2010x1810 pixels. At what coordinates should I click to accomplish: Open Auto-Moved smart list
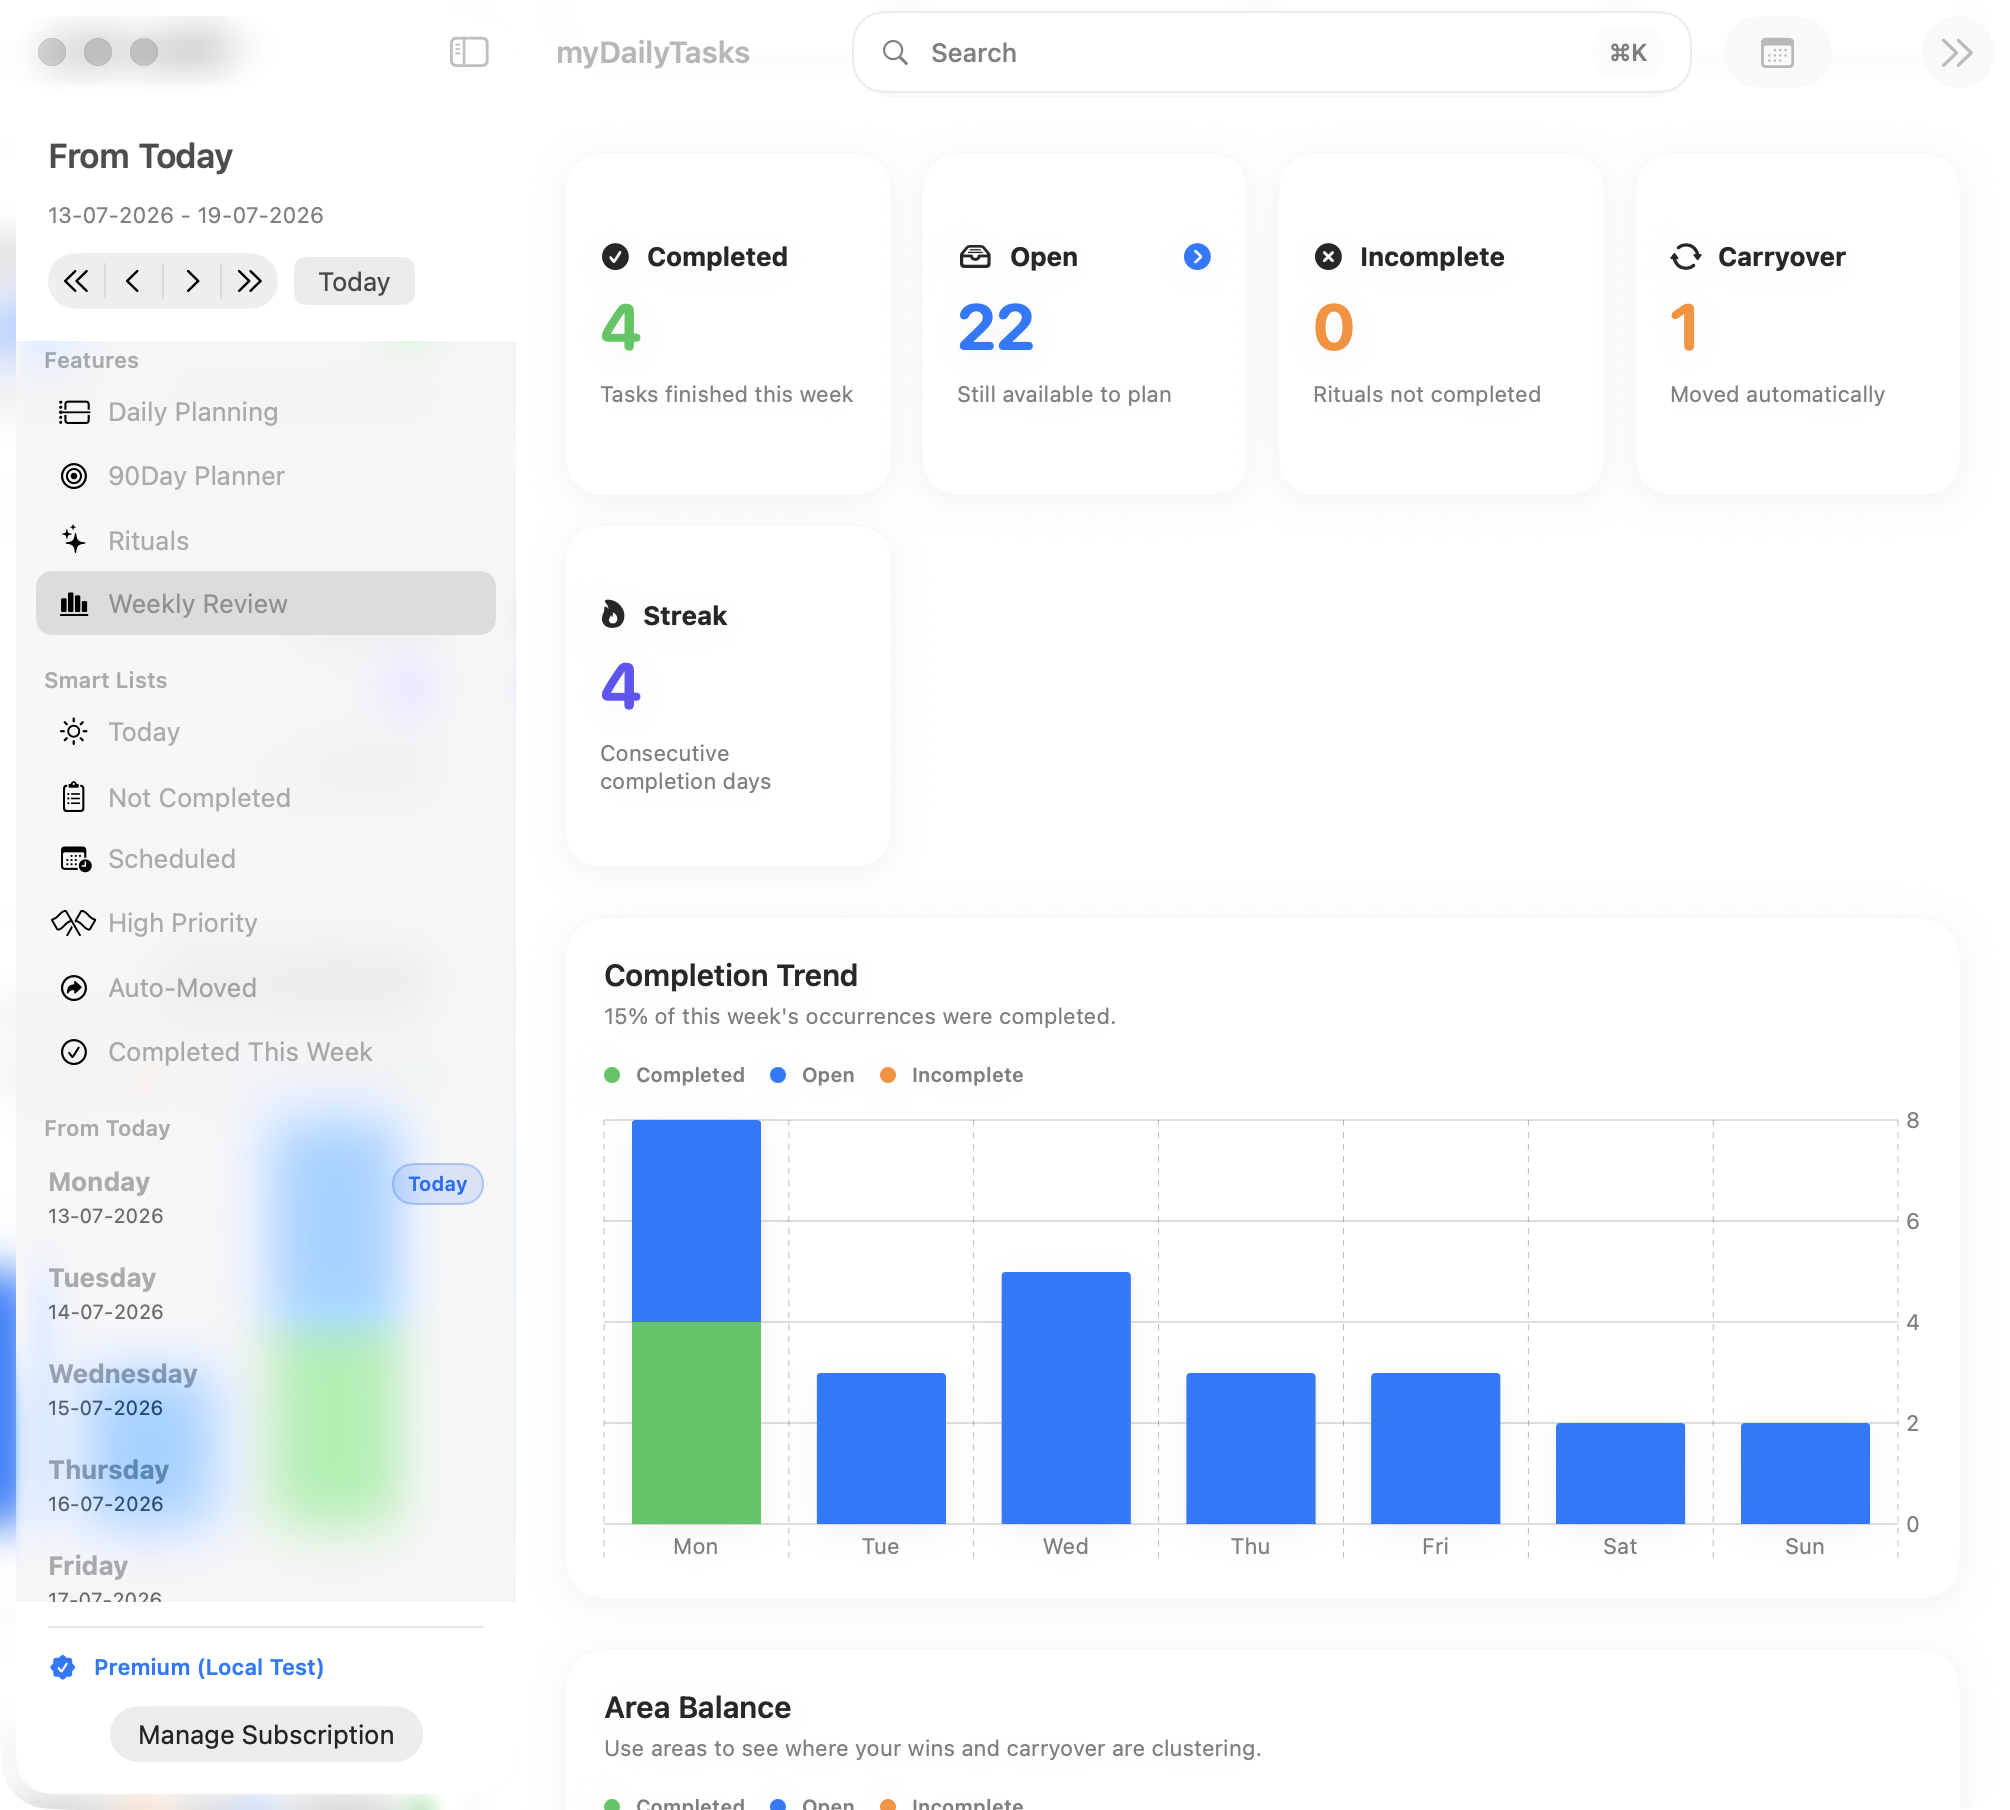pos(266,988)
